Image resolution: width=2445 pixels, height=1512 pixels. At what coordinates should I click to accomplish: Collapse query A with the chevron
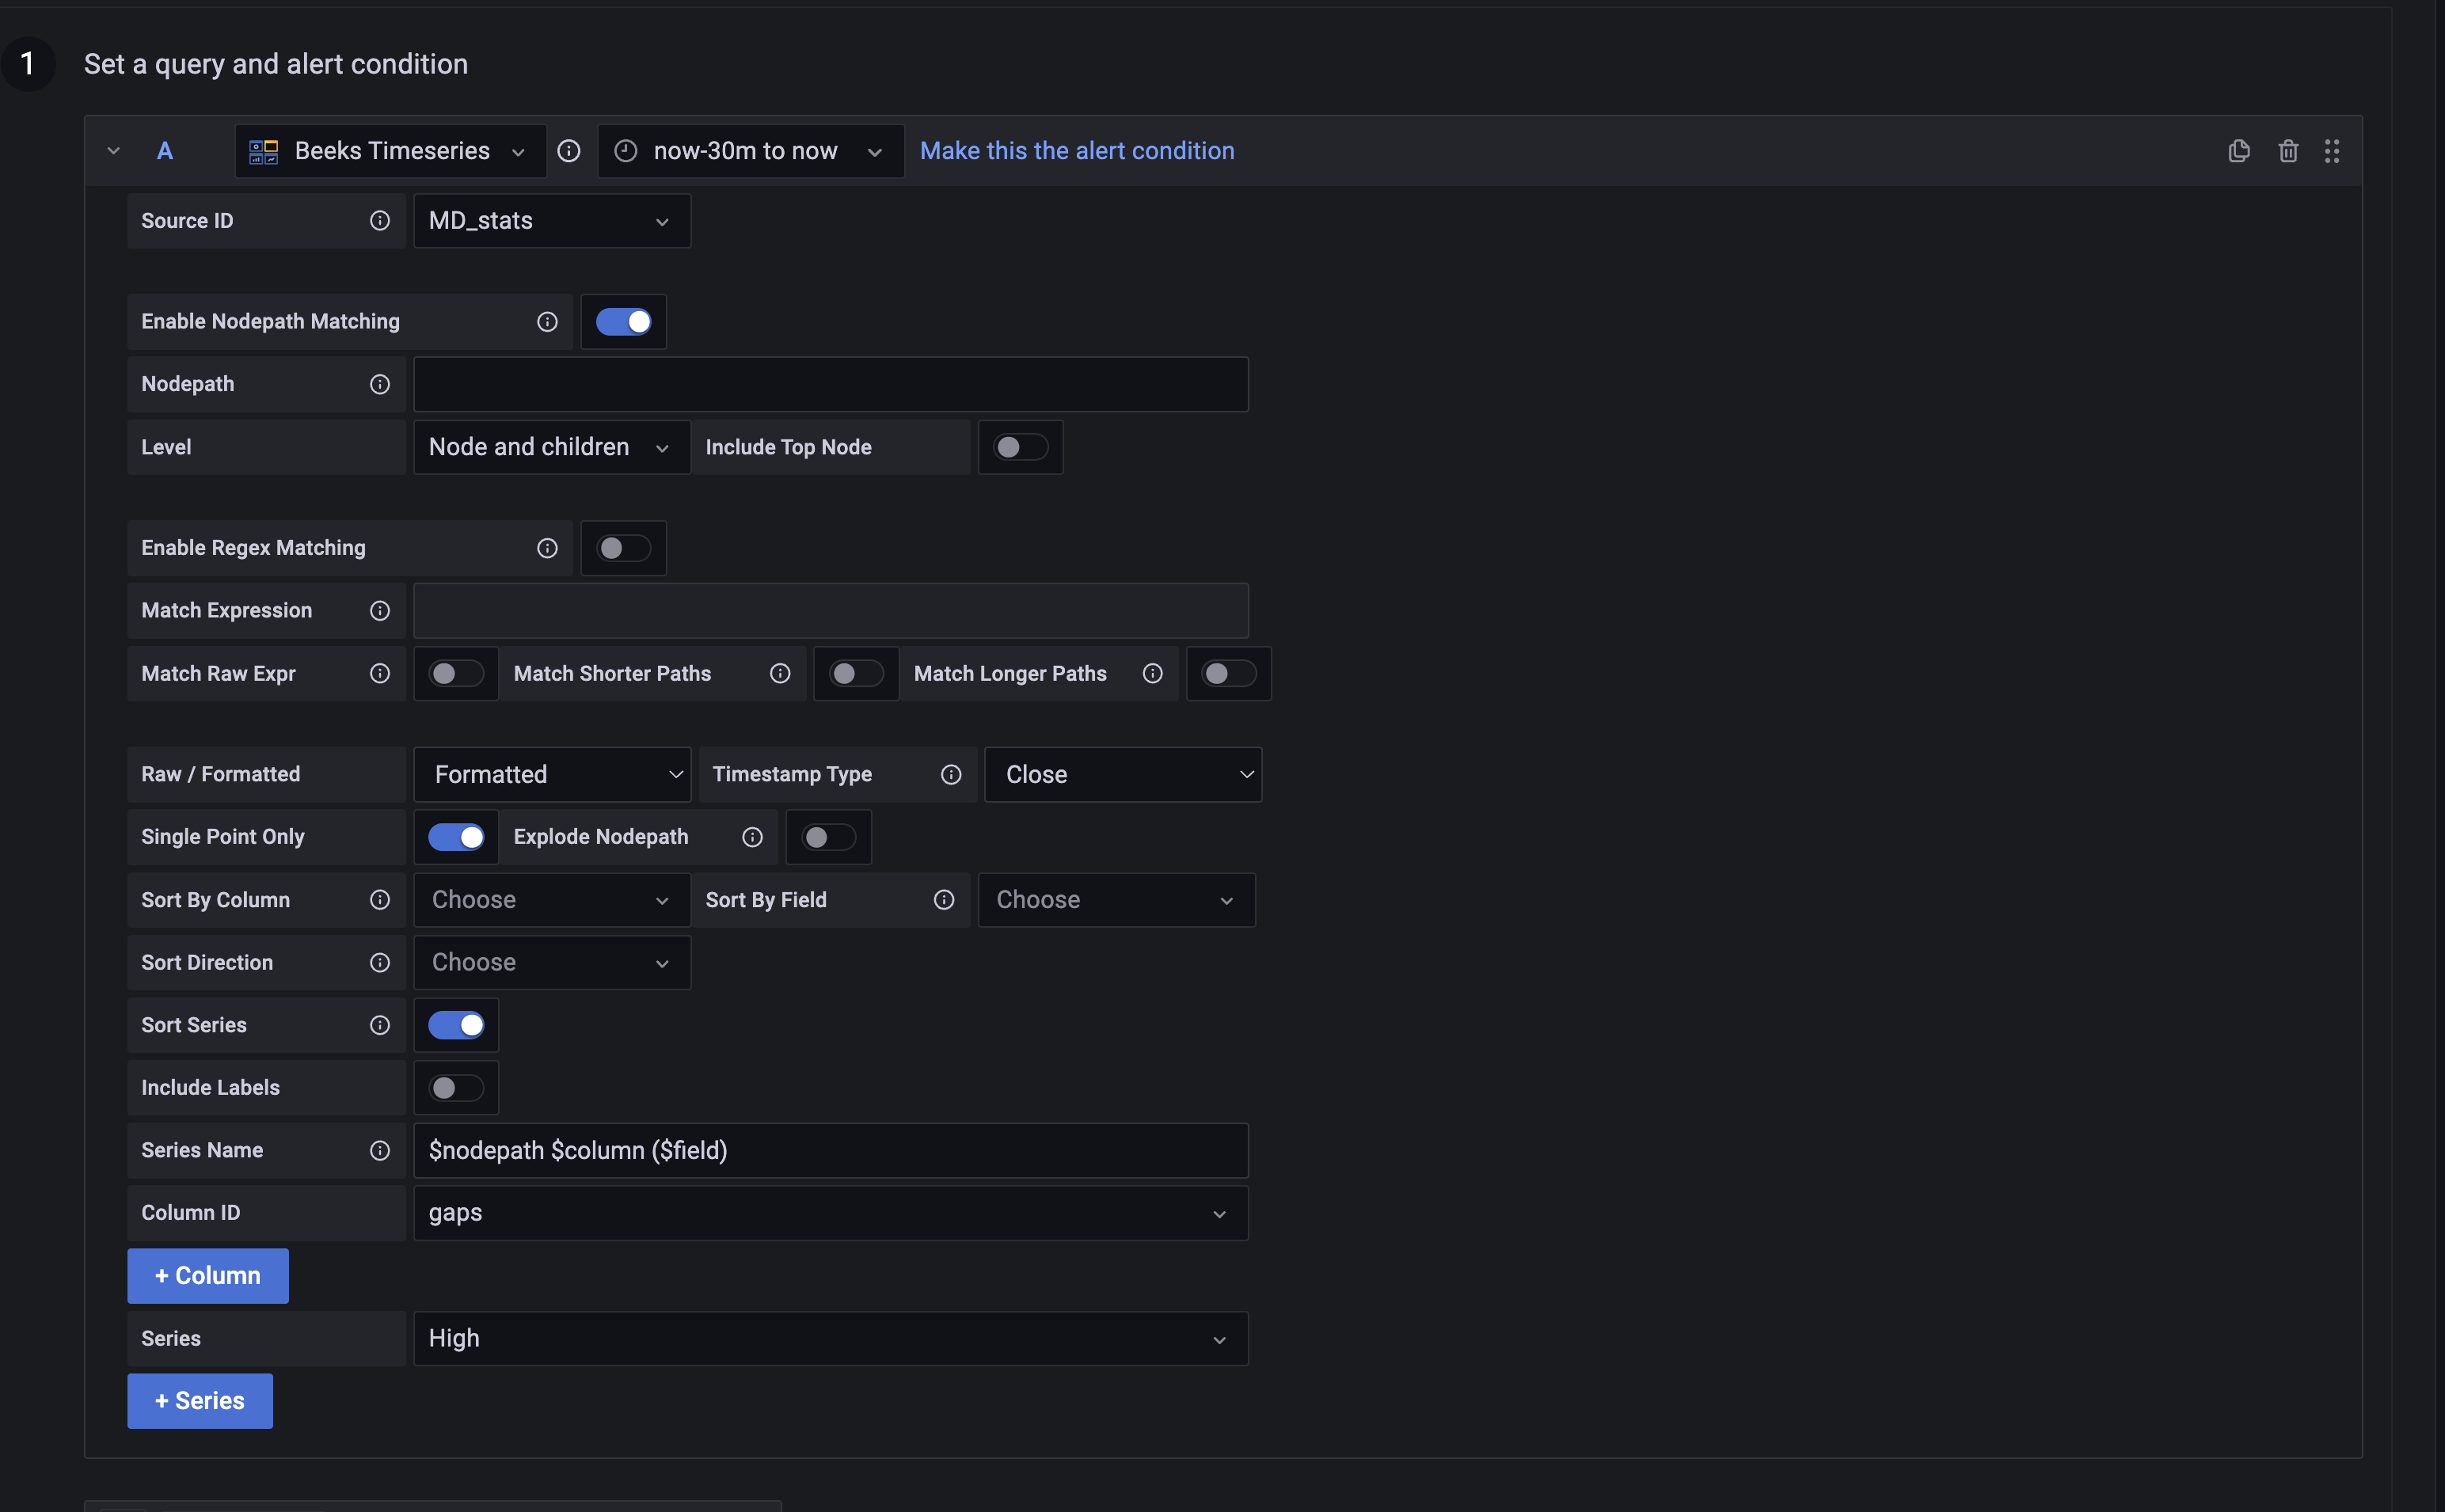[113, 151]
